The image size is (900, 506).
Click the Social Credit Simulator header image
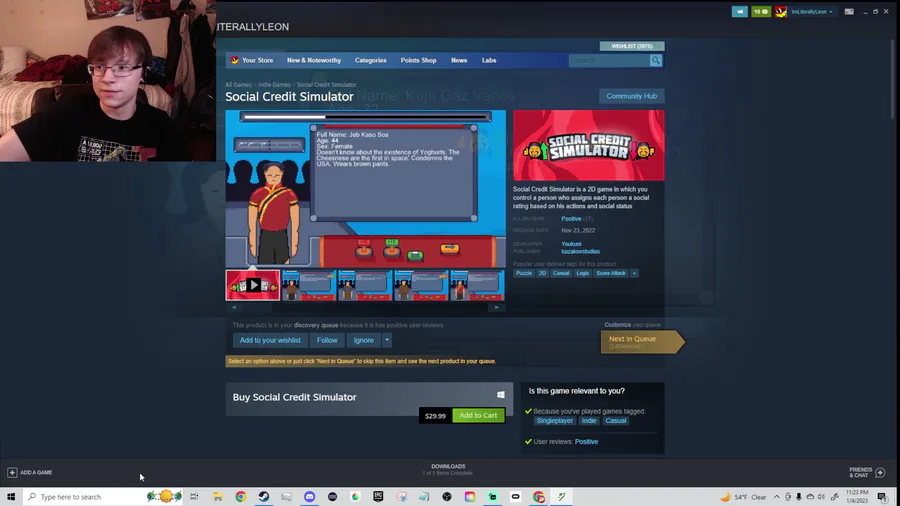(x=589, y=145)
